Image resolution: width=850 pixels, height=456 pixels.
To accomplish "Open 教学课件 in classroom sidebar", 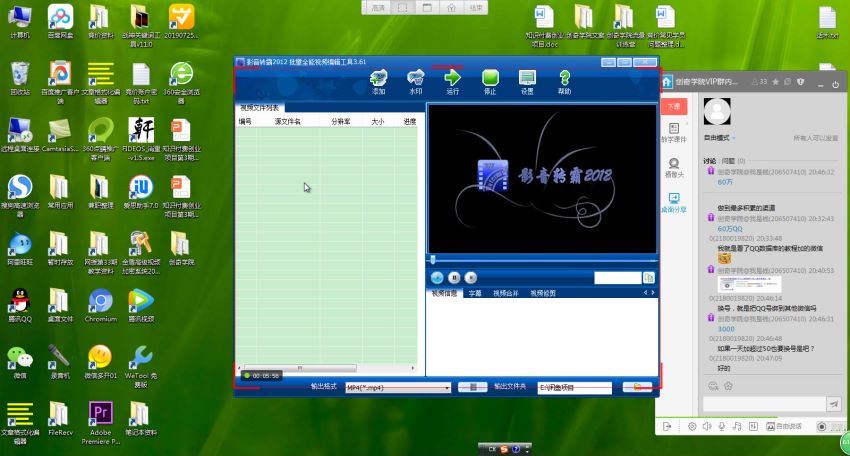I will [x=674, y=133].
